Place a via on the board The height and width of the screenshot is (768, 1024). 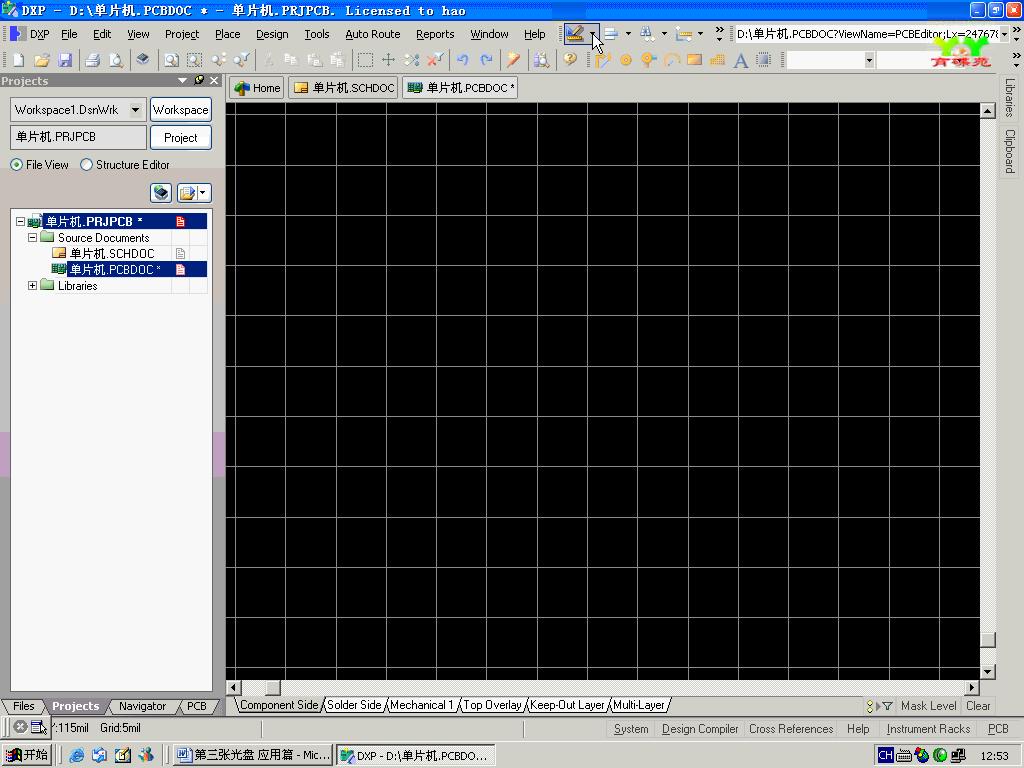(x=648, y=60)
